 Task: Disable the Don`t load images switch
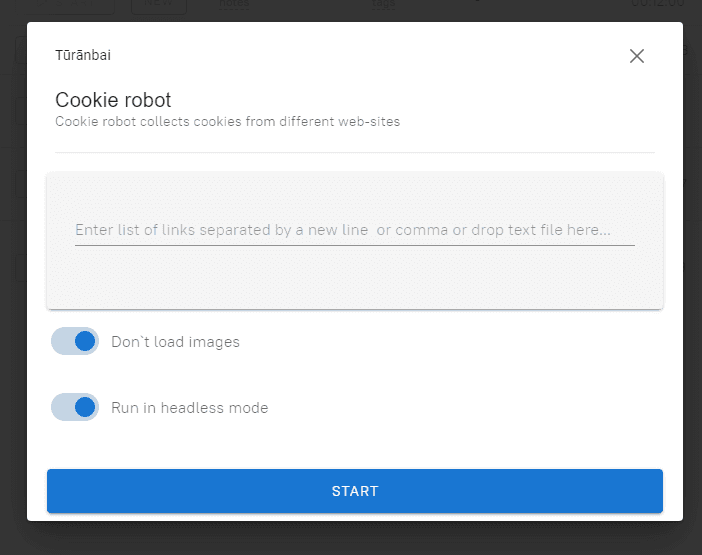click(x=75, y=341)
